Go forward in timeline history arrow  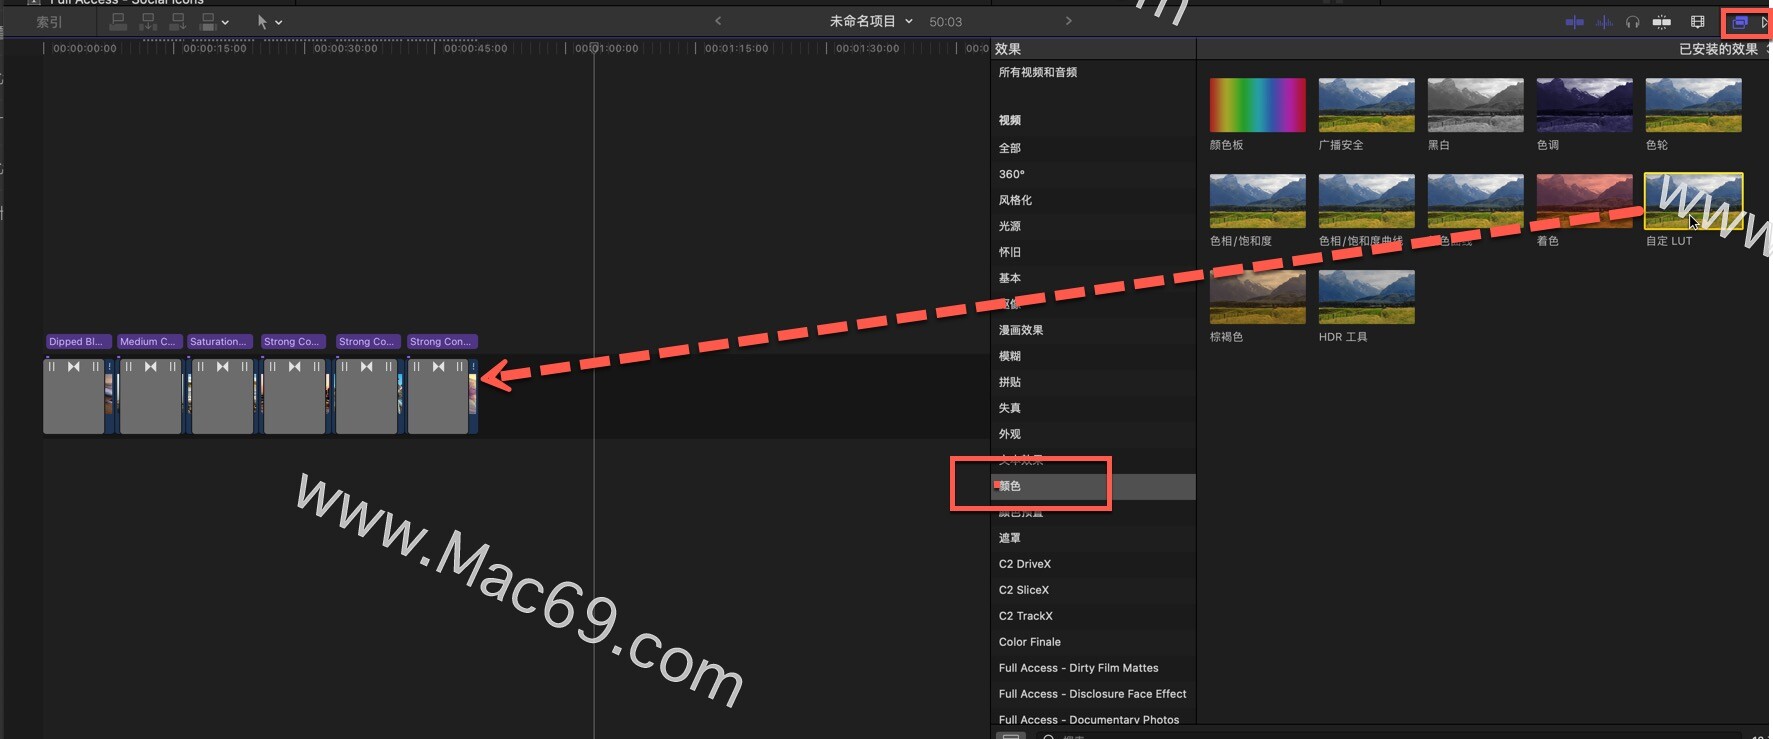[1068, 21]
